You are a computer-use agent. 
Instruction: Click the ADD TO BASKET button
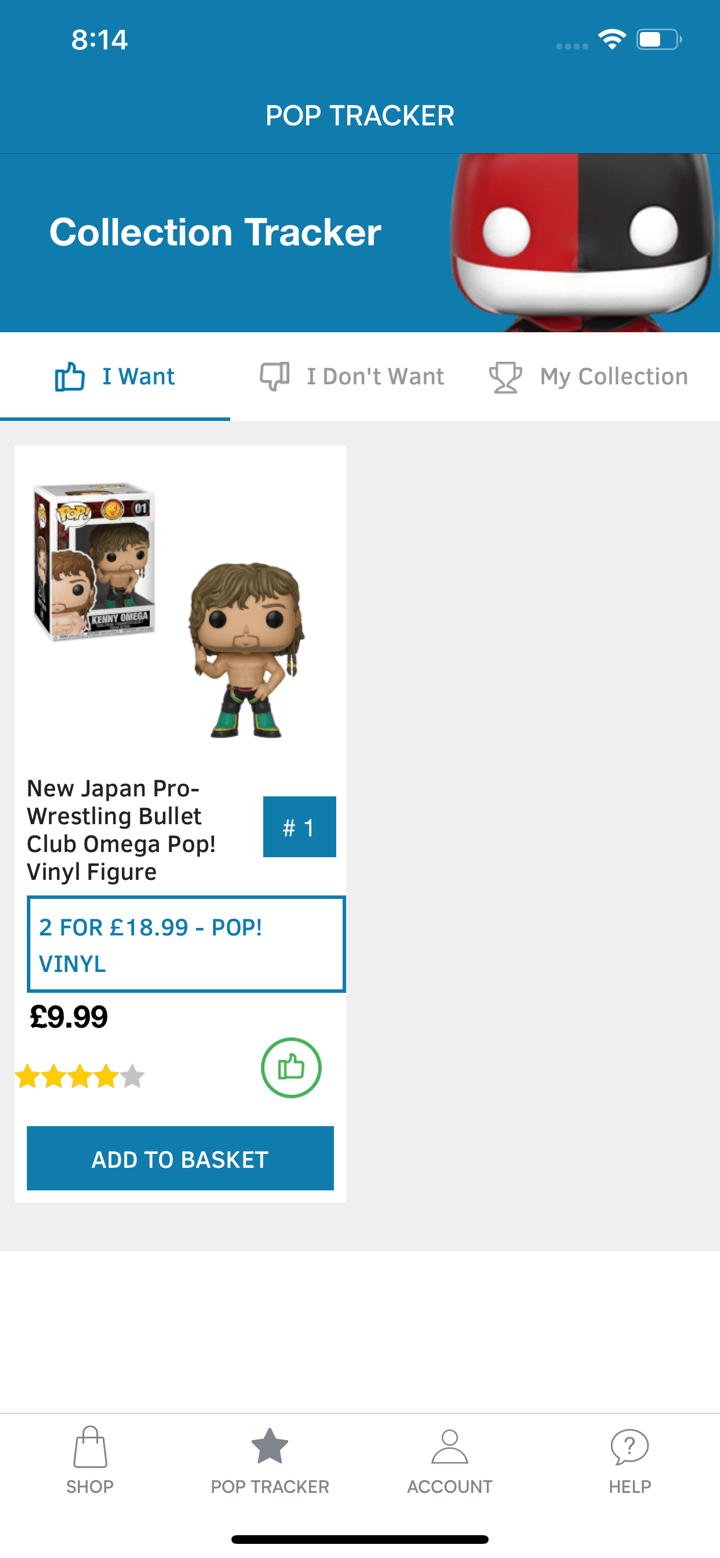coord(180,1158)
